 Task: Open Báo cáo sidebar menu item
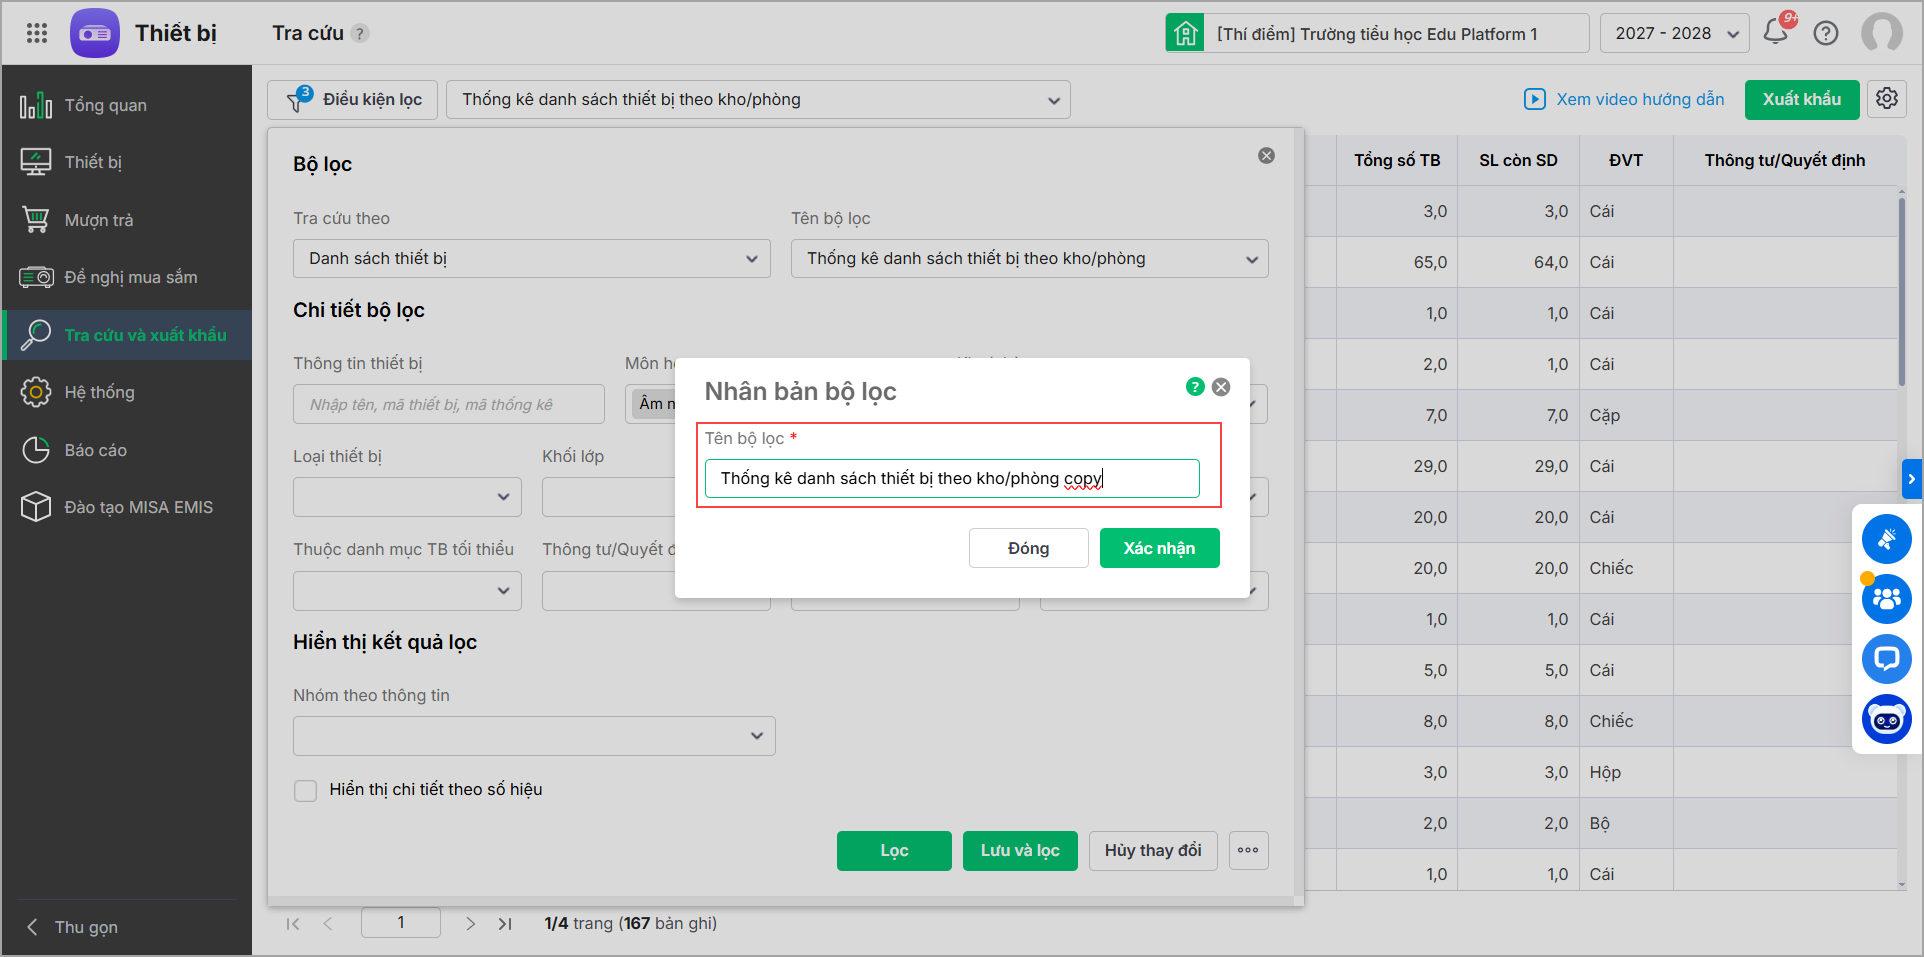pyautogui.click(x=96, y=450)
